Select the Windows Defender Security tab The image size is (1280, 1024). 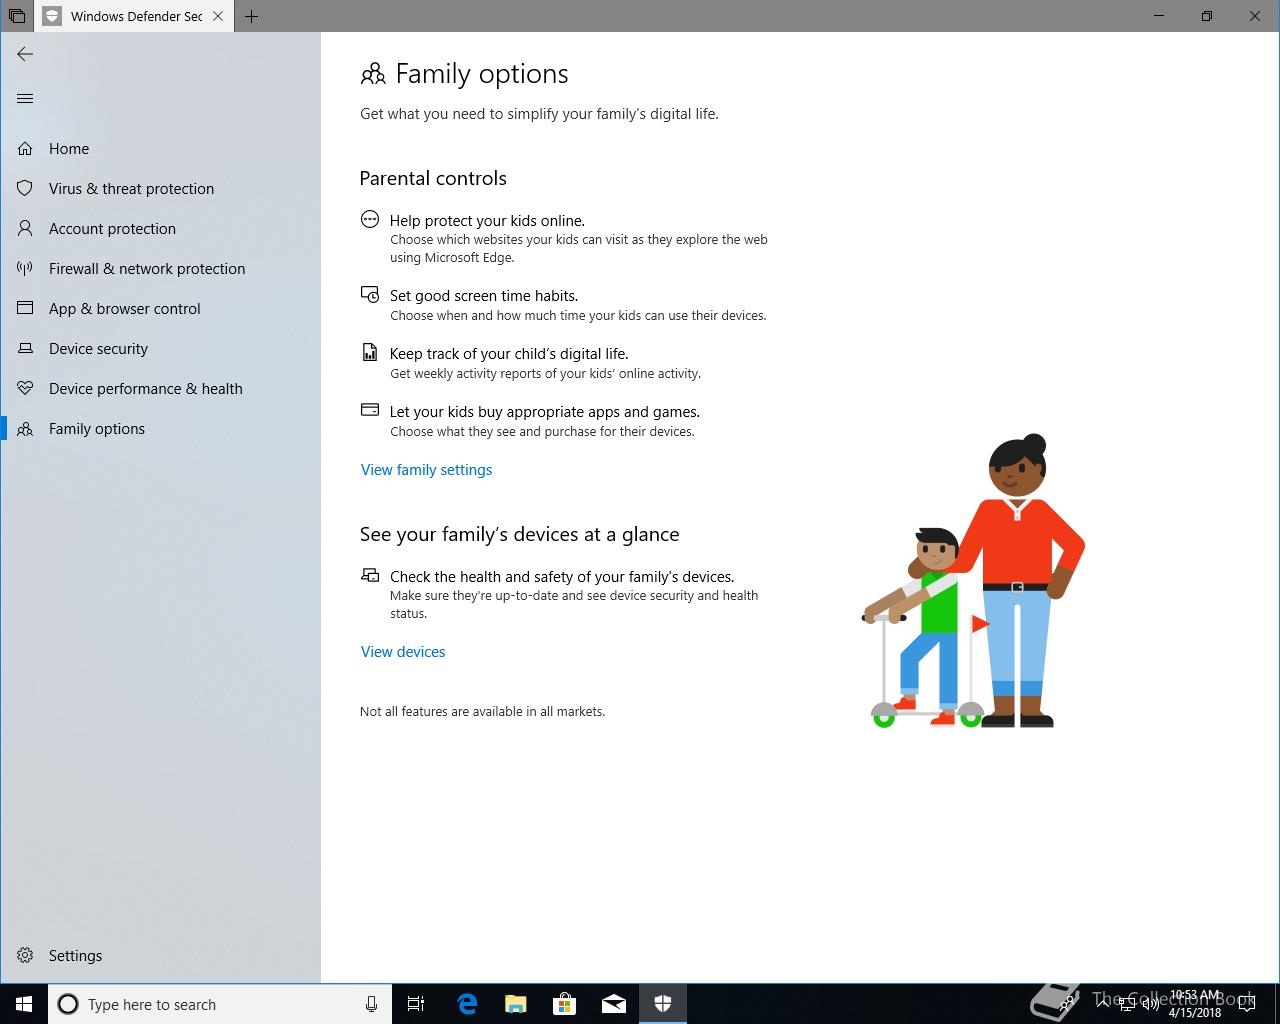(x=136, y=16)
